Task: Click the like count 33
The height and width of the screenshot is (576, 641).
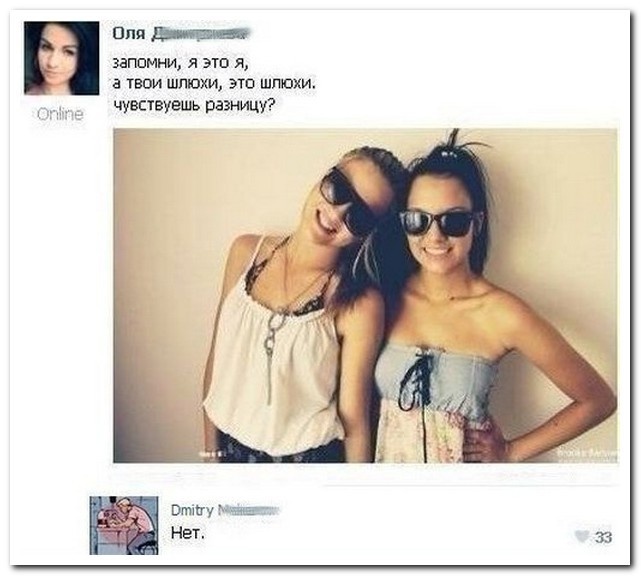Action: pos(603,537)
